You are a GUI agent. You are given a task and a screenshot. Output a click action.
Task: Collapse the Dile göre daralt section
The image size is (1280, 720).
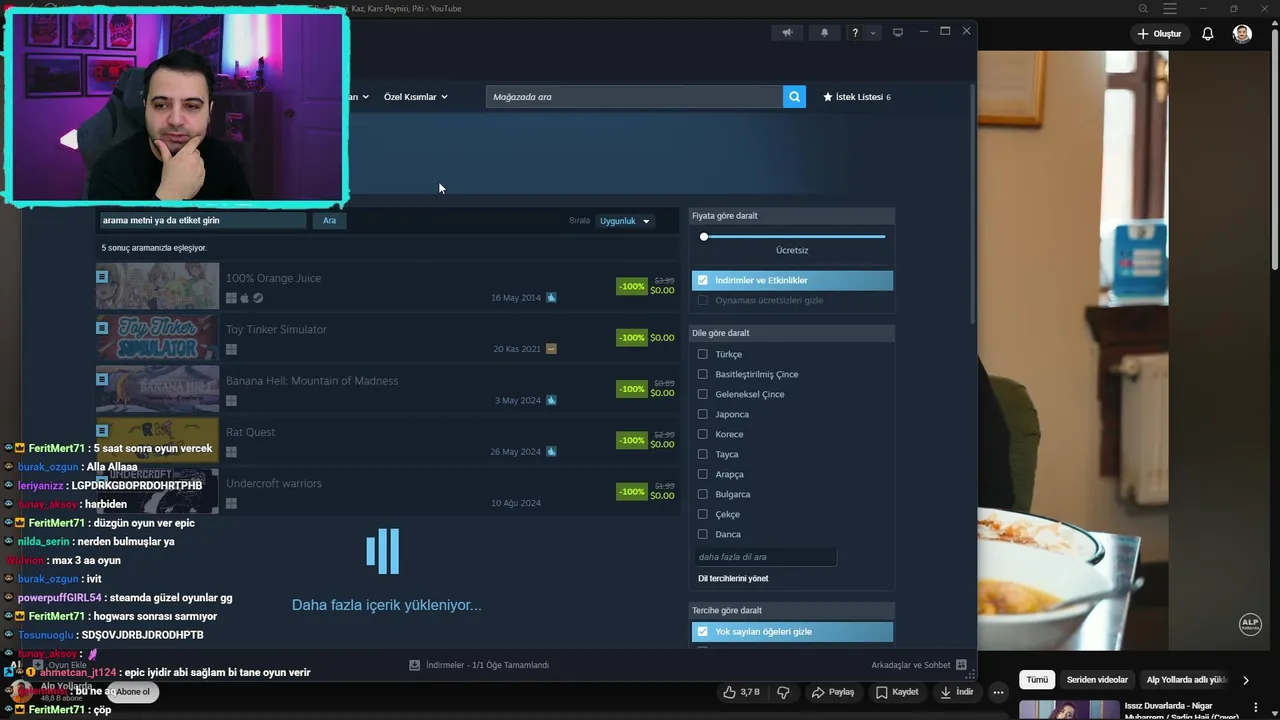pyautogui.click(x=792, y=333)
